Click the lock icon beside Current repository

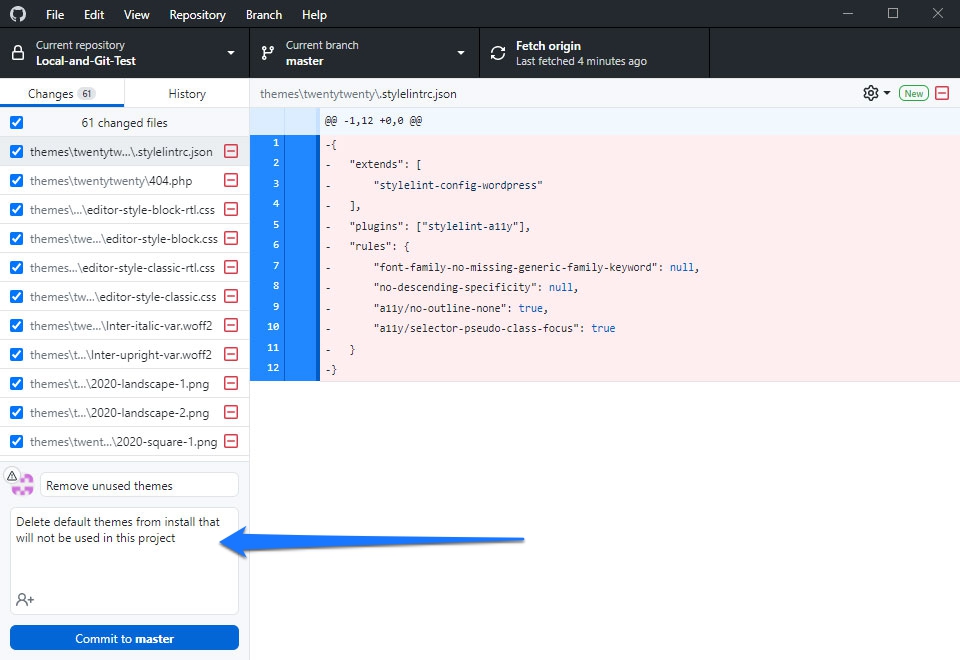click(x=18, y=53)
